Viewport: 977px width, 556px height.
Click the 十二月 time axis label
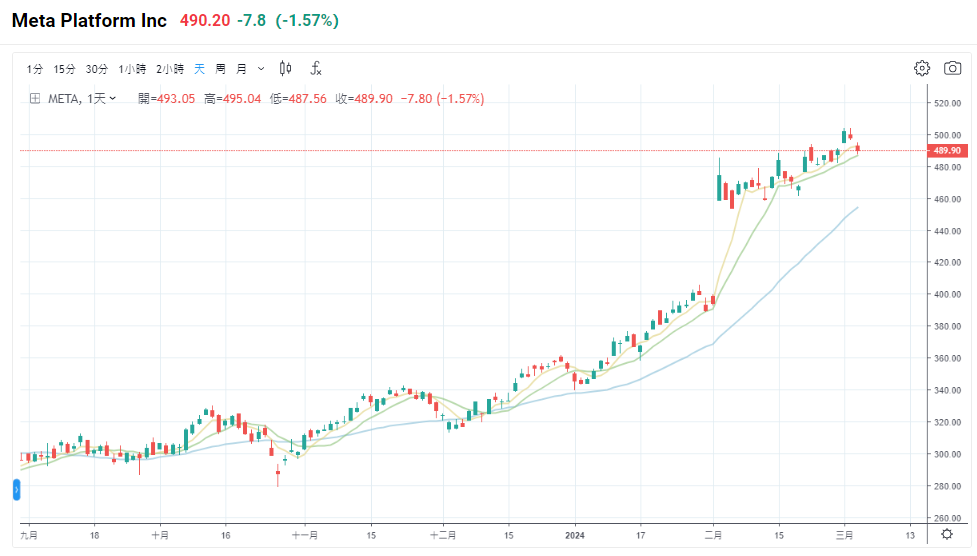[443, 535]
